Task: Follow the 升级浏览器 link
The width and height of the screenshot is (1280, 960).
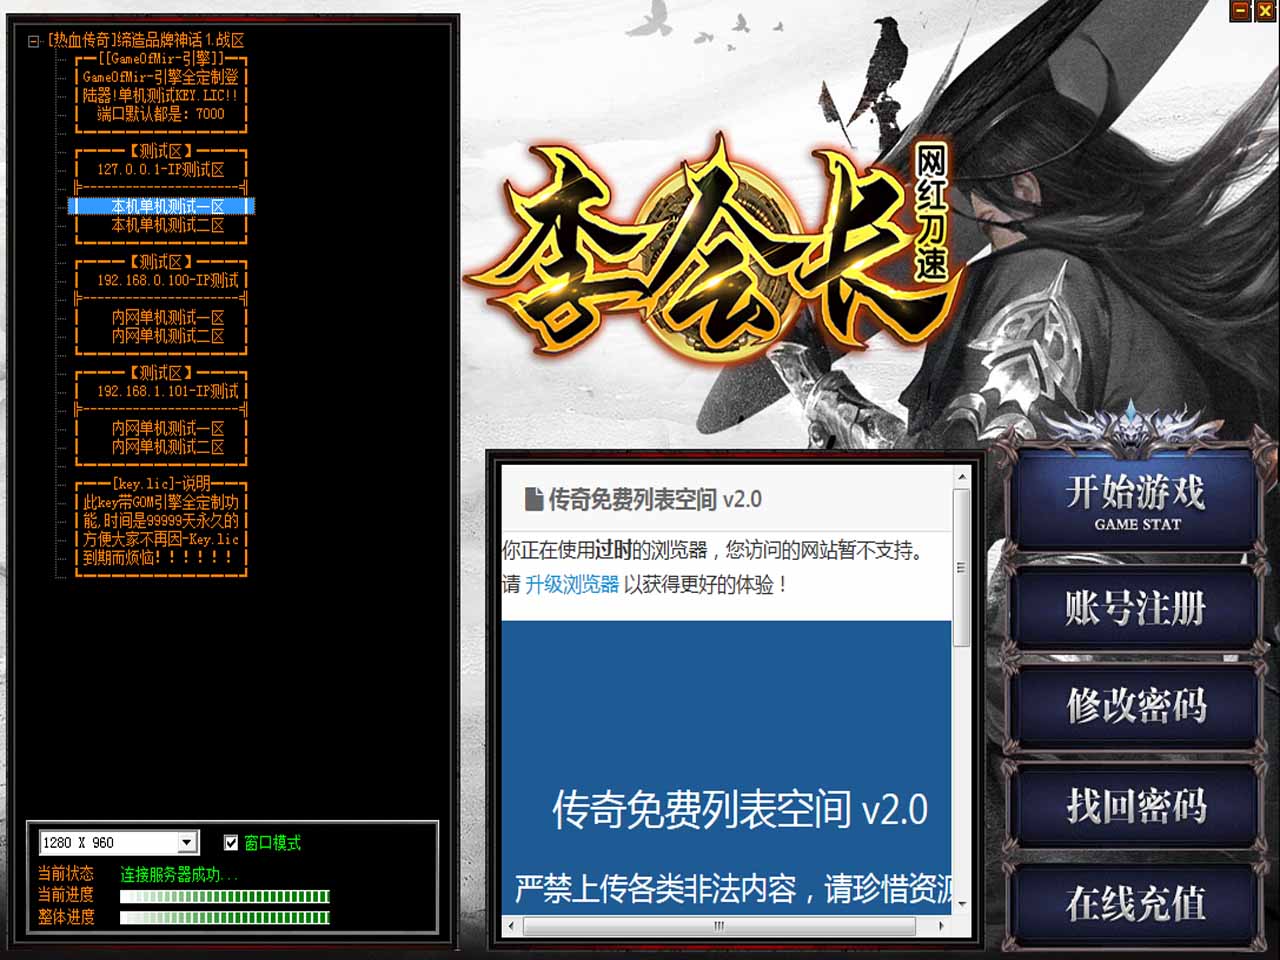Action: point(572,585)
